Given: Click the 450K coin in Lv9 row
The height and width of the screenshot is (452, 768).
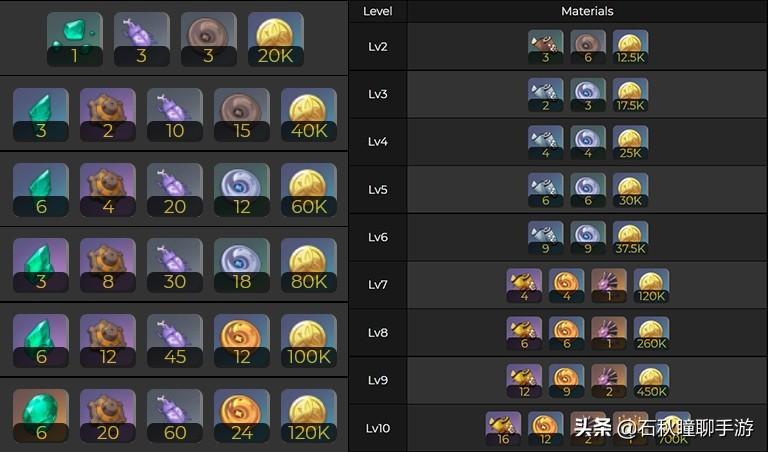Looking at the screenshot, I should 651,381.
